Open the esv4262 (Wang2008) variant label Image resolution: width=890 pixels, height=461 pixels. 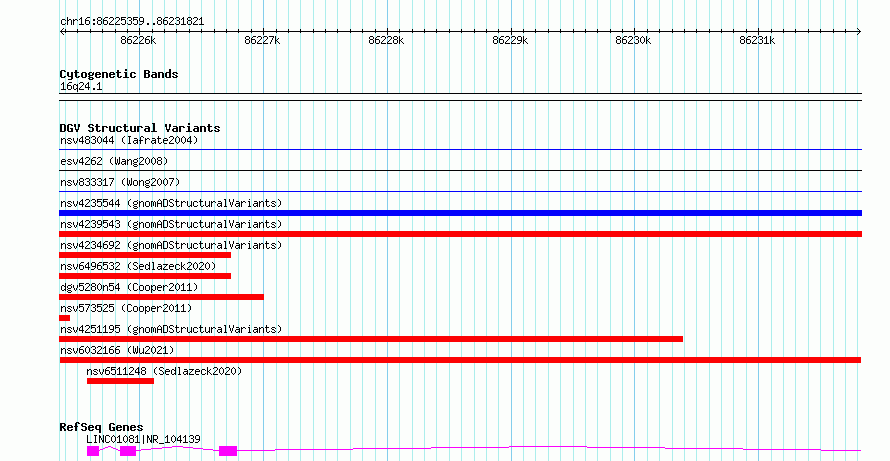click(x=114, y=161)
